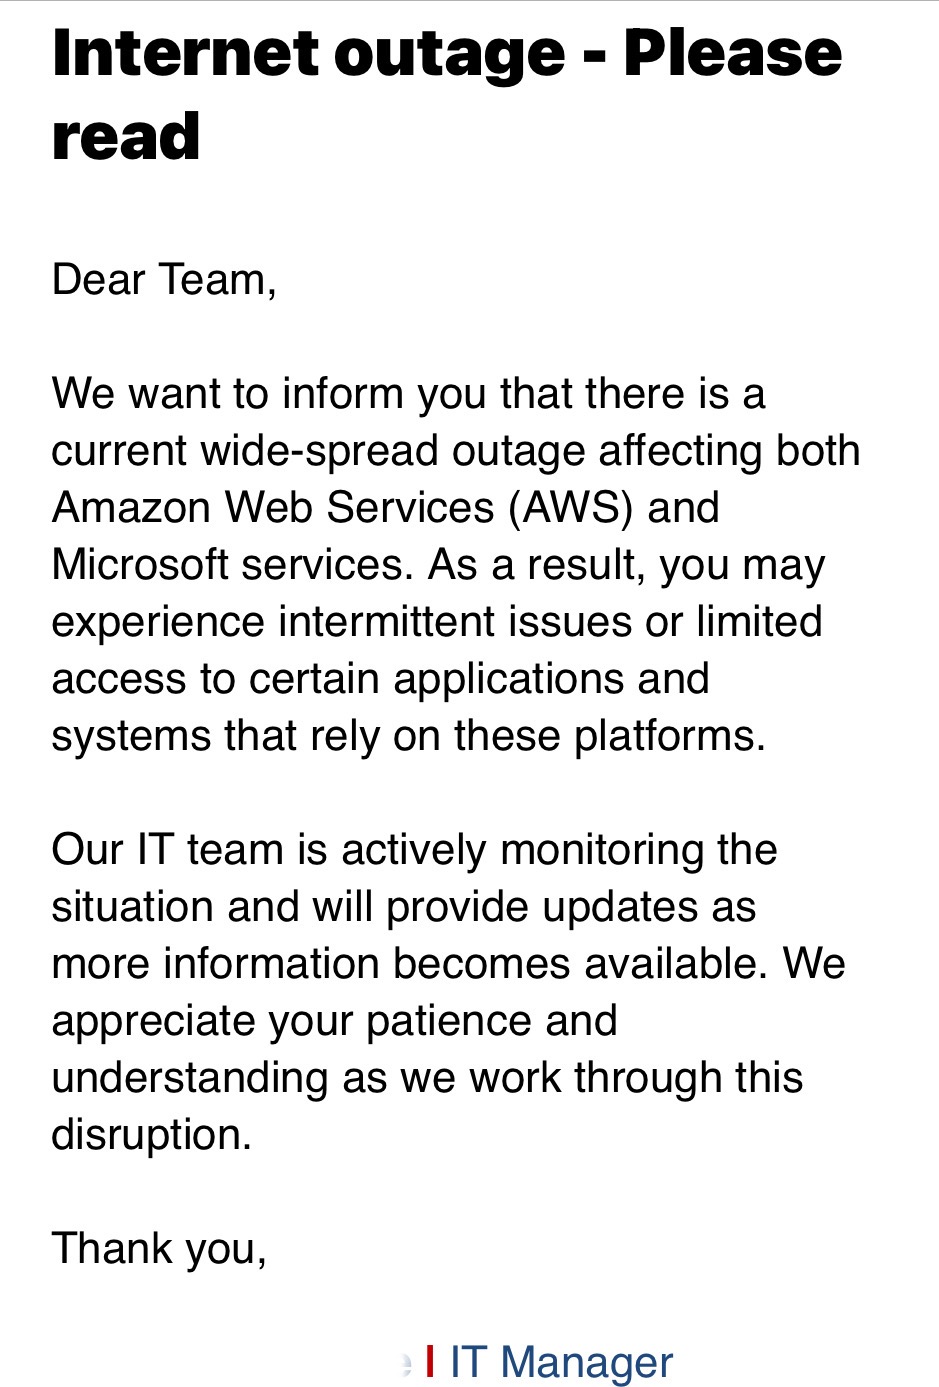Click the 'Dear Team,' greeting line
Image resolution: width=939 pixels, height=1387 pixels.
pos(164,279)
